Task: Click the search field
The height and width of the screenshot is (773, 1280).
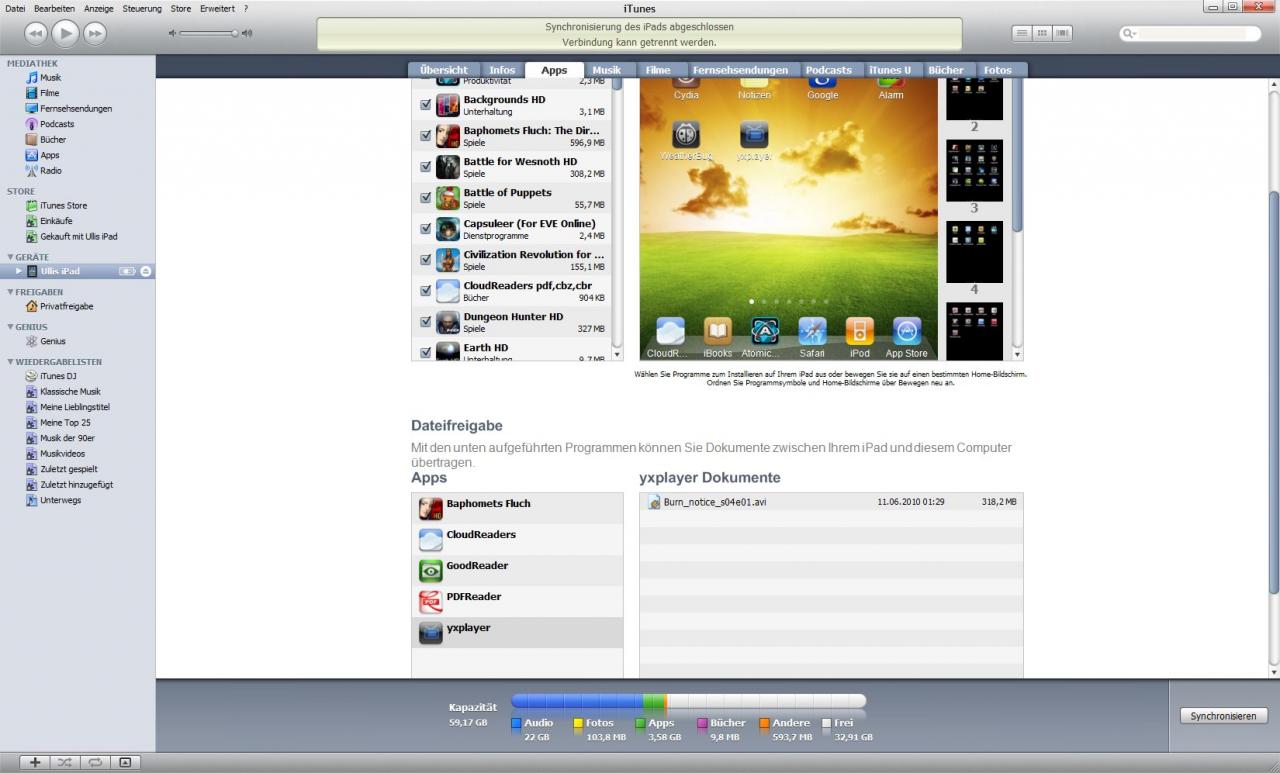Action: click(x=1190, y=33)
